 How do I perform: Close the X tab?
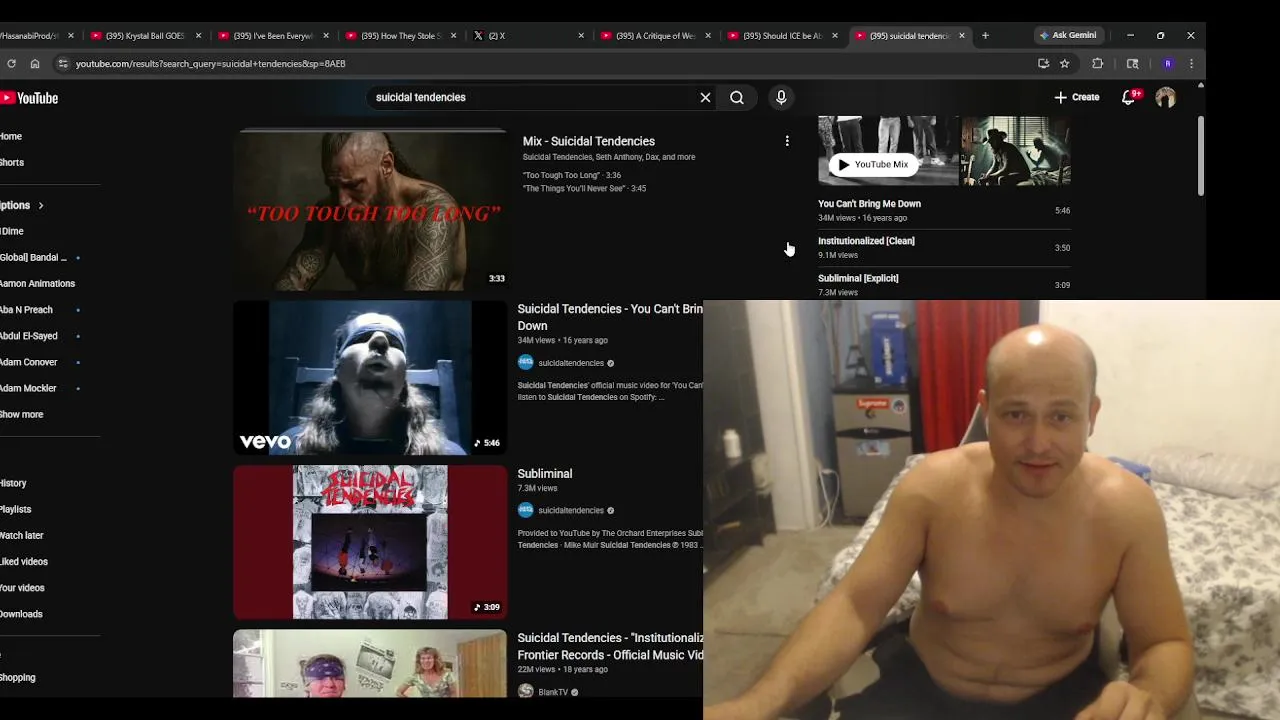click(x=581, y=35)
